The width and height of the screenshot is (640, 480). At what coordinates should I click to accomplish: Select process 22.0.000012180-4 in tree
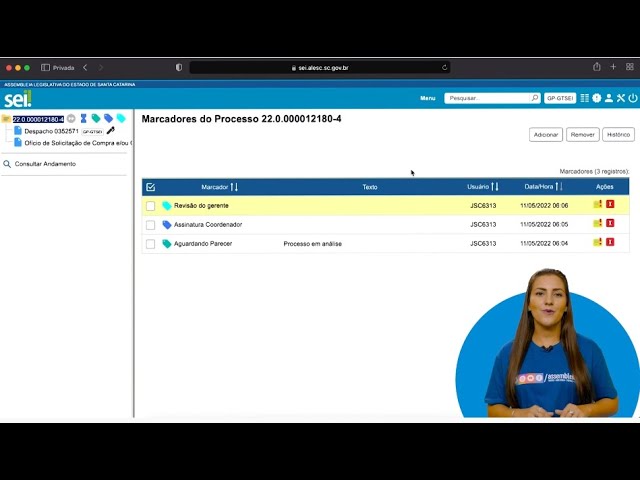38,119
